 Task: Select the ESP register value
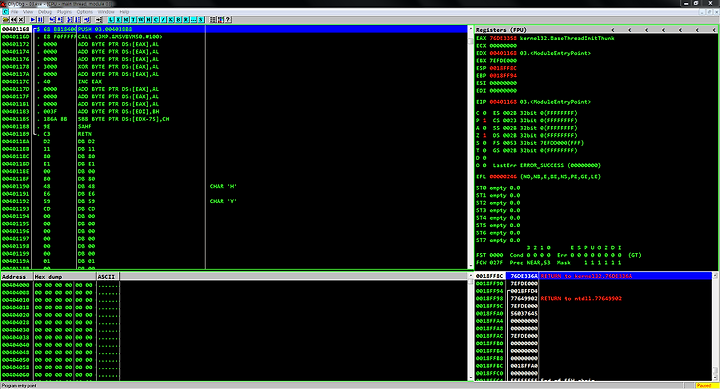[503, 68]
